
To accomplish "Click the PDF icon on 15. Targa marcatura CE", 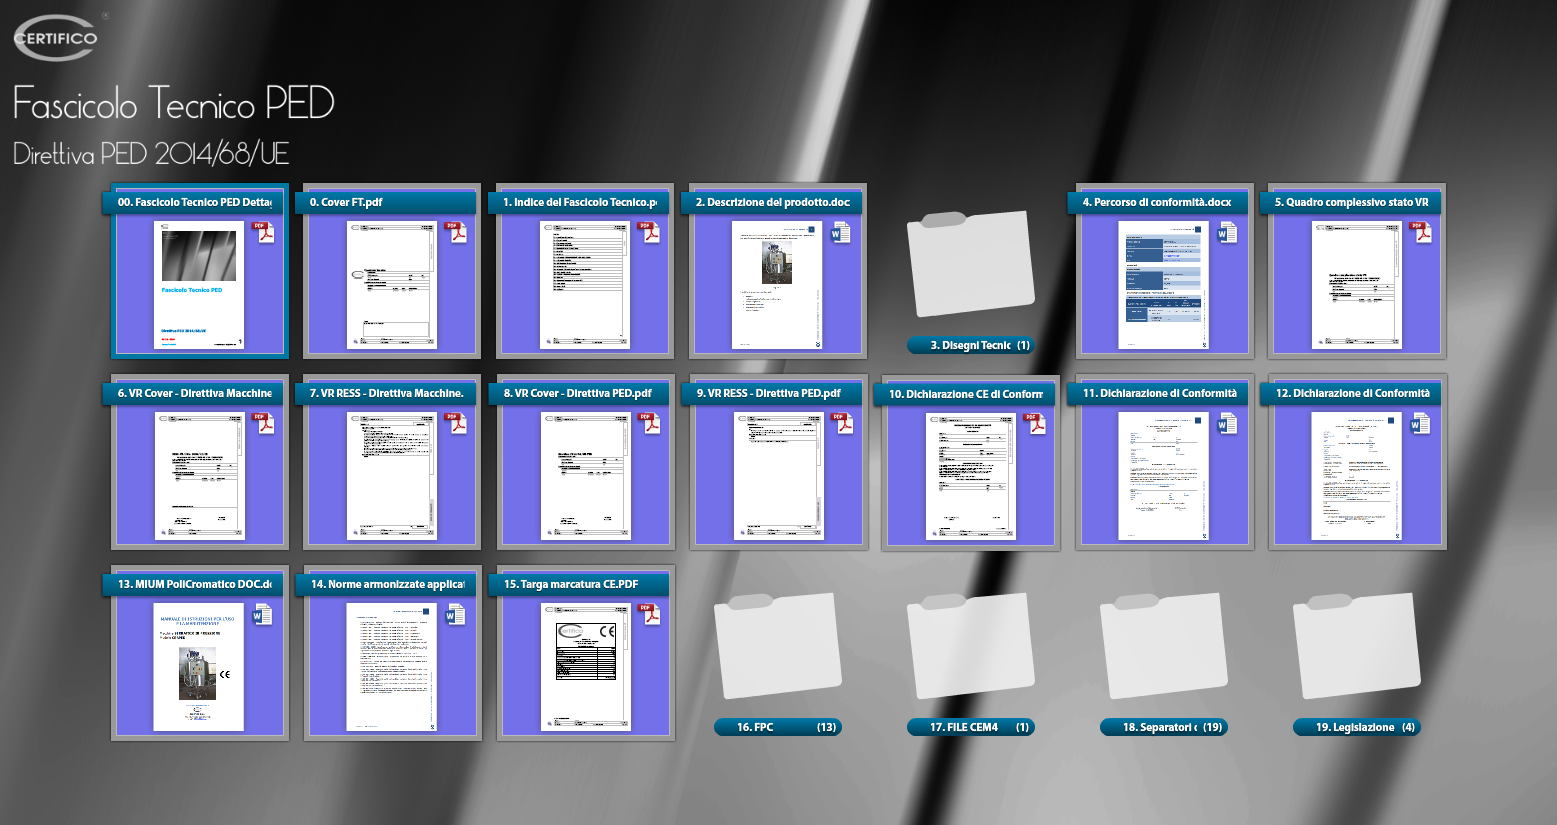I will pyautogui.click(x=650, y=614).
